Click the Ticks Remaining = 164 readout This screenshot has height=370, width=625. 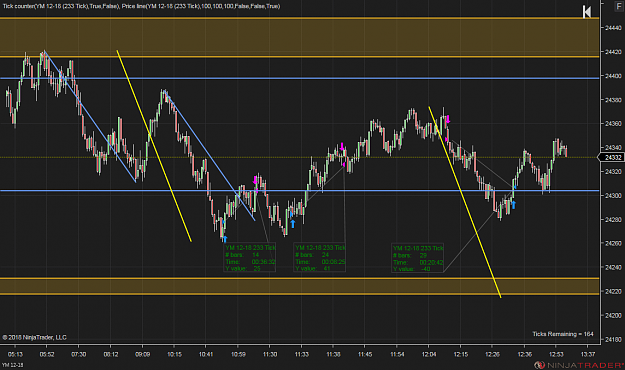(x=563, y=334)
